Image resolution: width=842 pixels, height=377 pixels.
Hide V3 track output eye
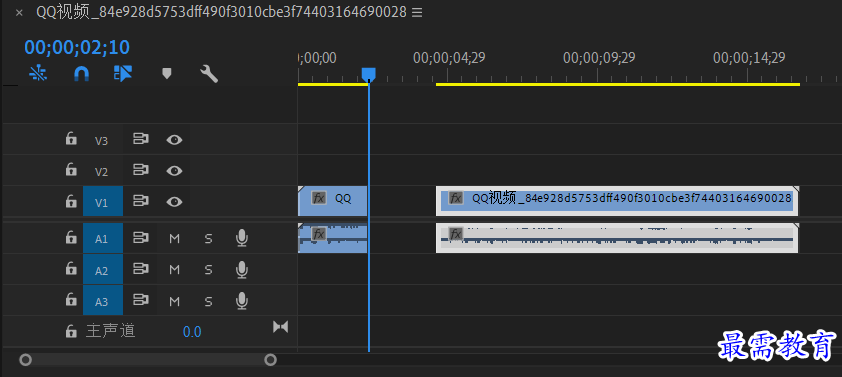pyautogui.click(x=174, y=140)
